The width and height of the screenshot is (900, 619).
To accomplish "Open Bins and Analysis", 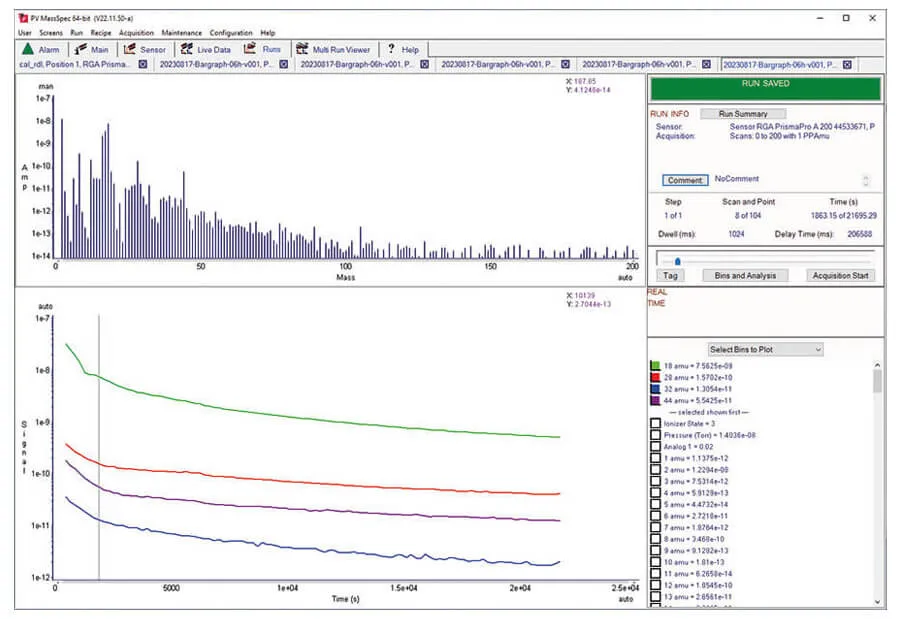I will pos(745,276).
